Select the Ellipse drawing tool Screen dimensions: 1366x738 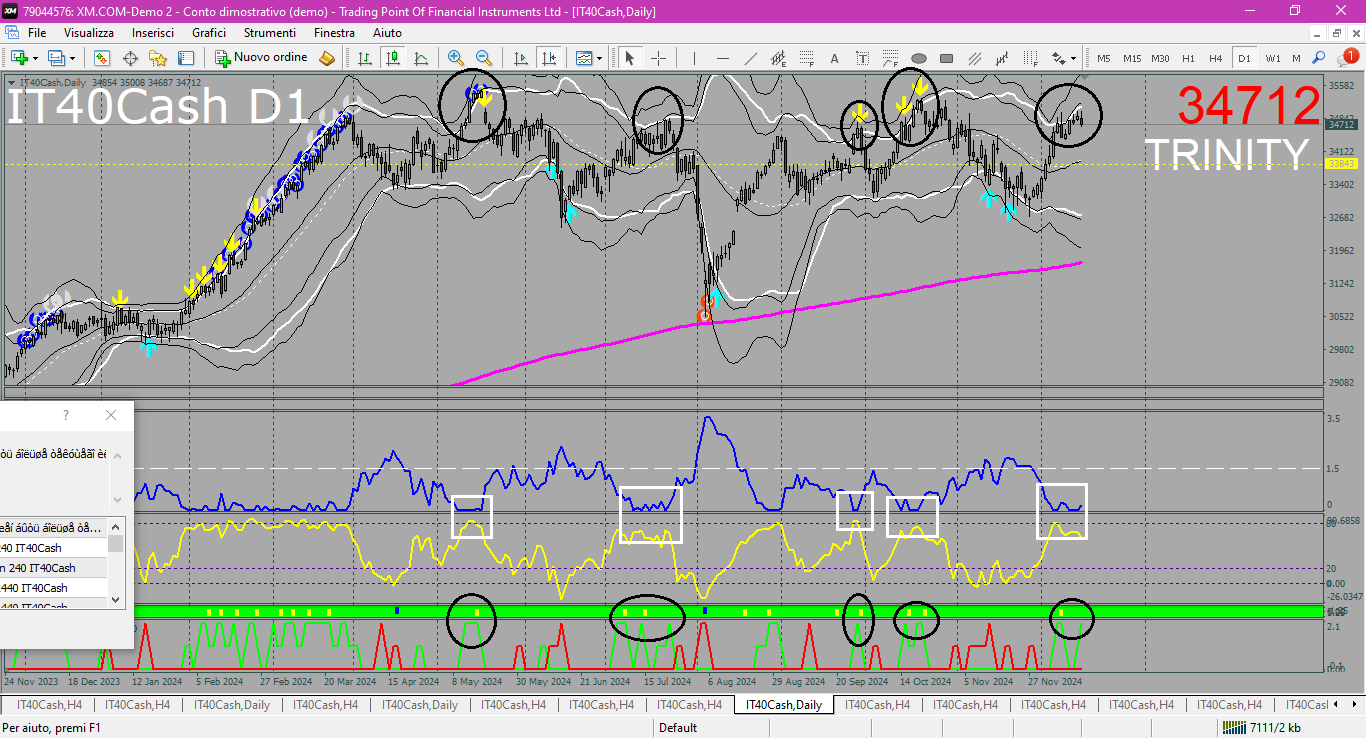click(x=919, y=58)
